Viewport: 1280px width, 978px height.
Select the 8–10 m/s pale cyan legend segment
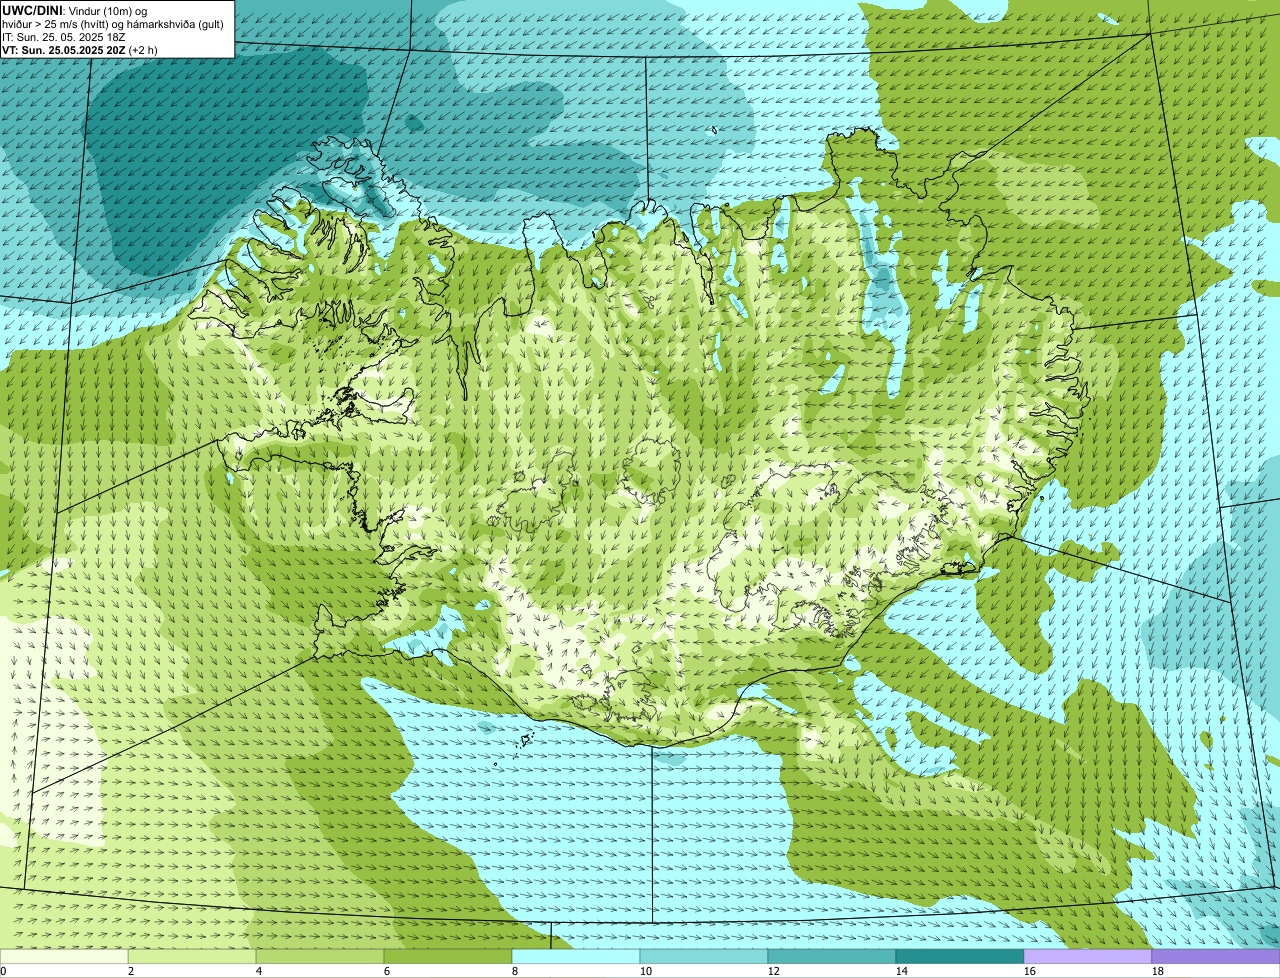pos(576,956)
